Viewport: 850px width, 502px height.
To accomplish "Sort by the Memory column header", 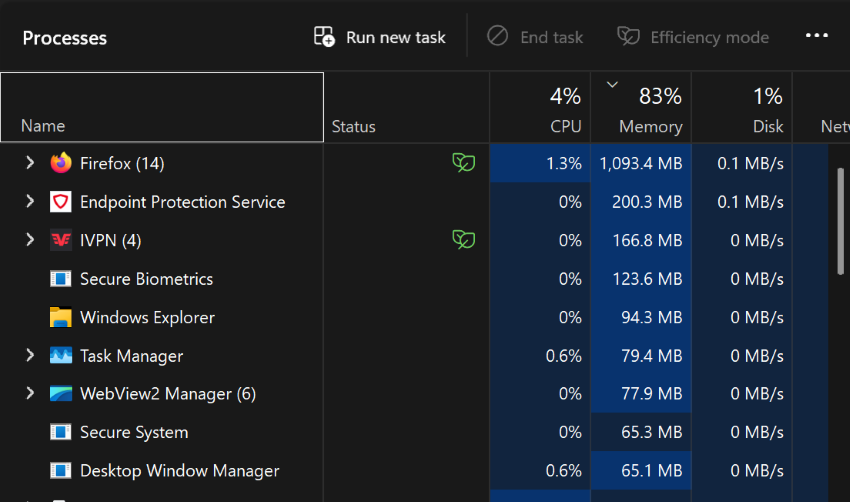I will tap(641, 107).
